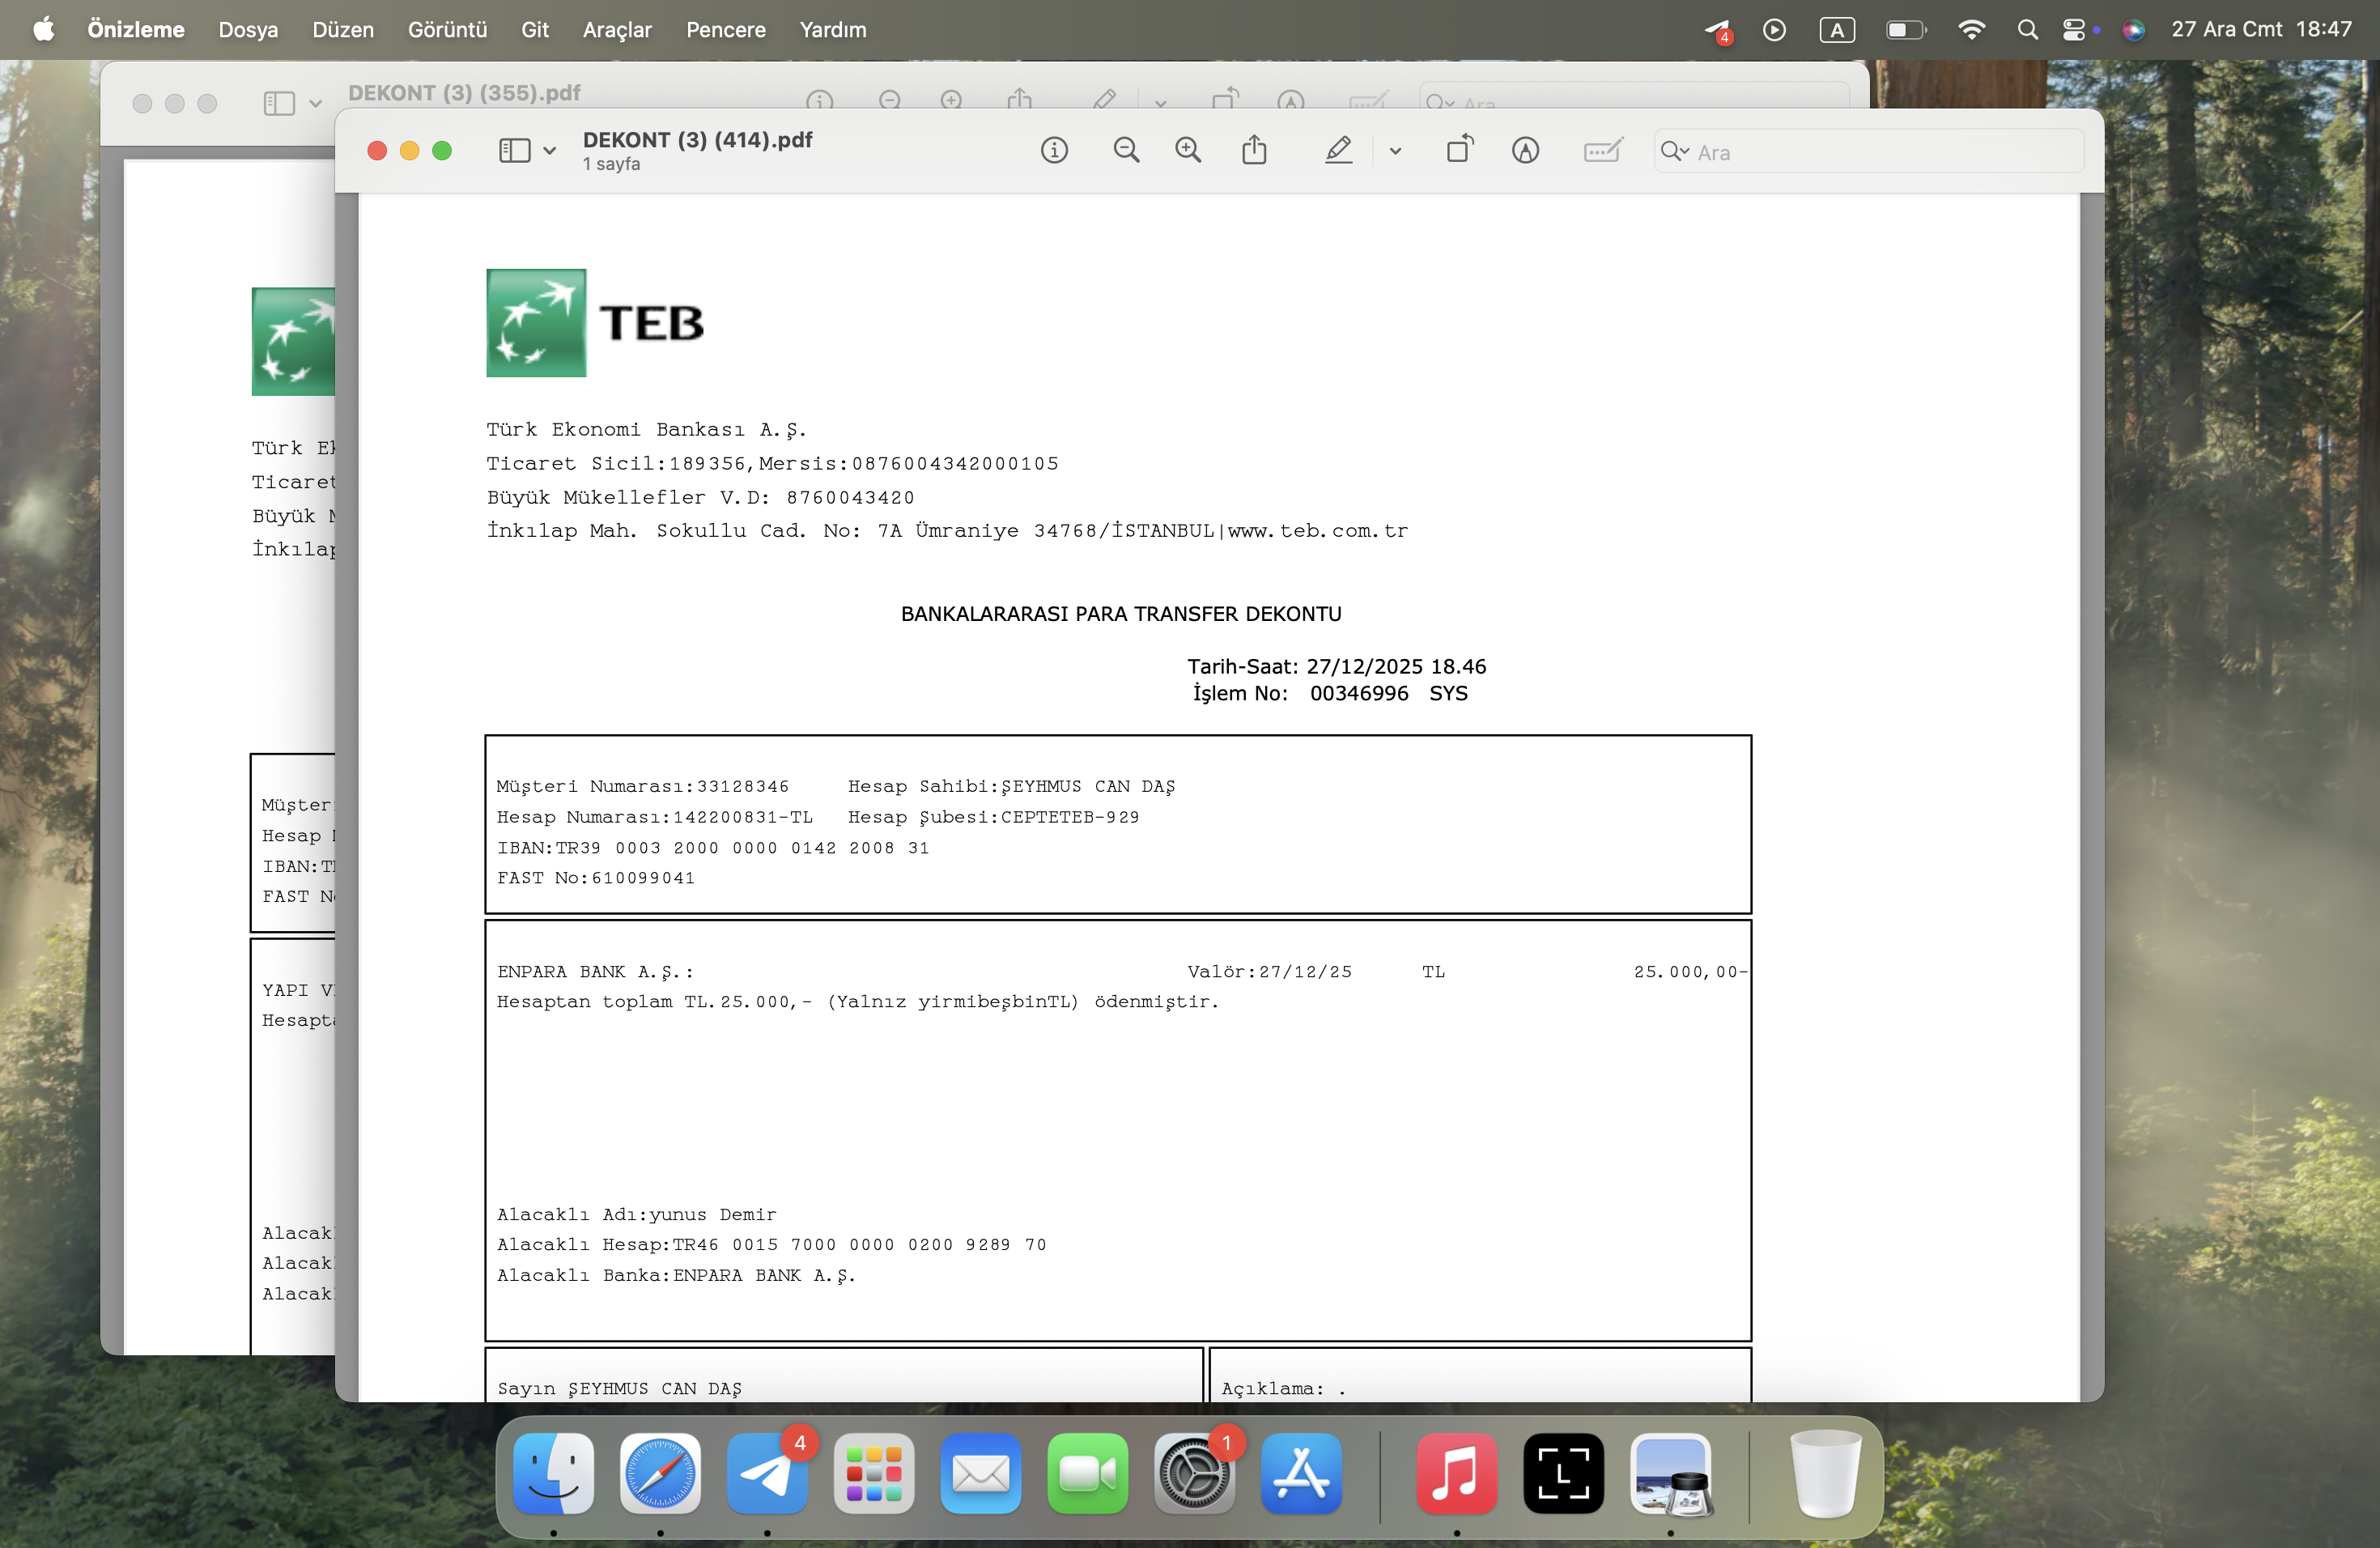Viewport: 2380px width, 1548px height.
Task: Open the Git menu
Action: point(535,30)
